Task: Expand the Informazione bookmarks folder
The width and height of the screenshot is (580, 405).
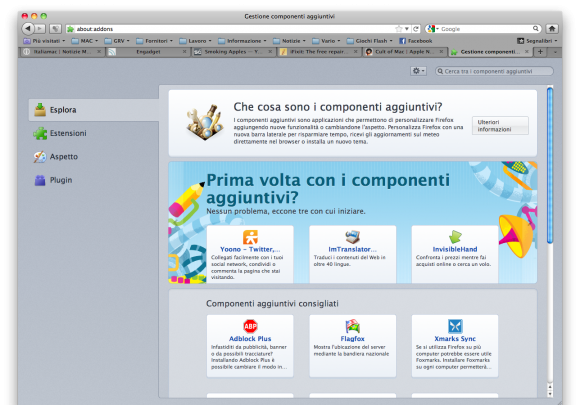Action: 242,41
